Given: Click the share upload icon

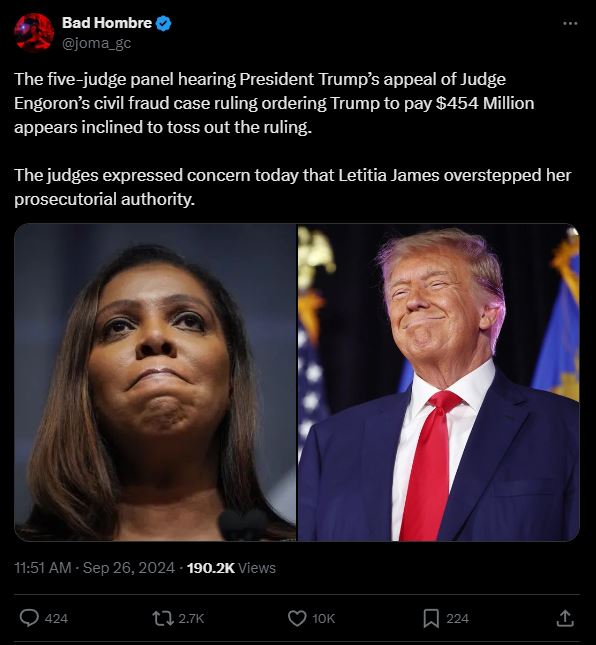Looking at the screenshot, I should [x=565, y=618].
